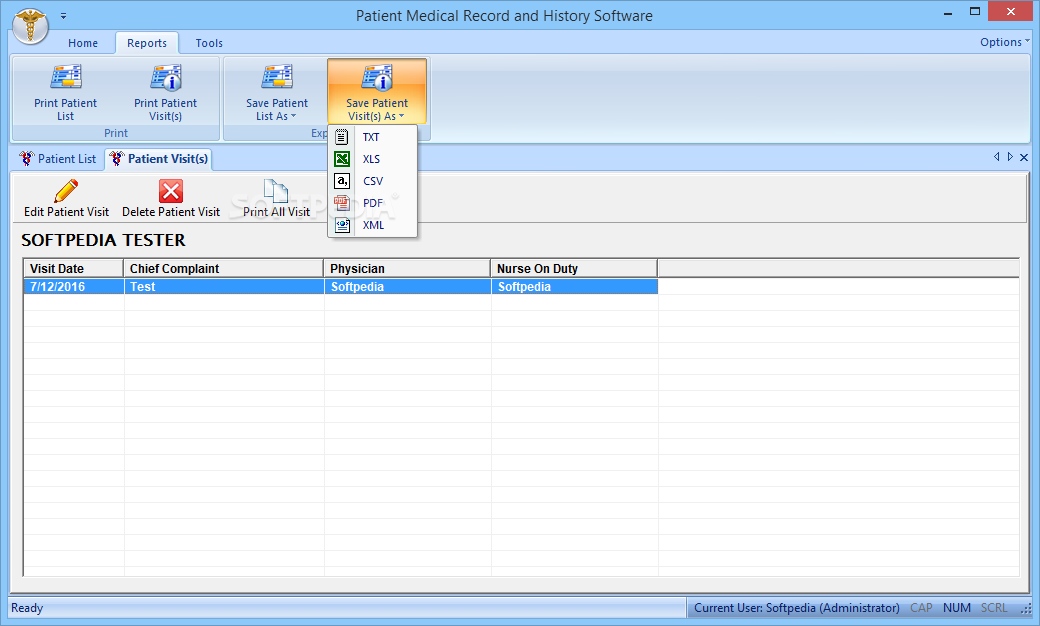Close the Patient Medical Record window
The image size is (1040, 626).
[1010, 11]
